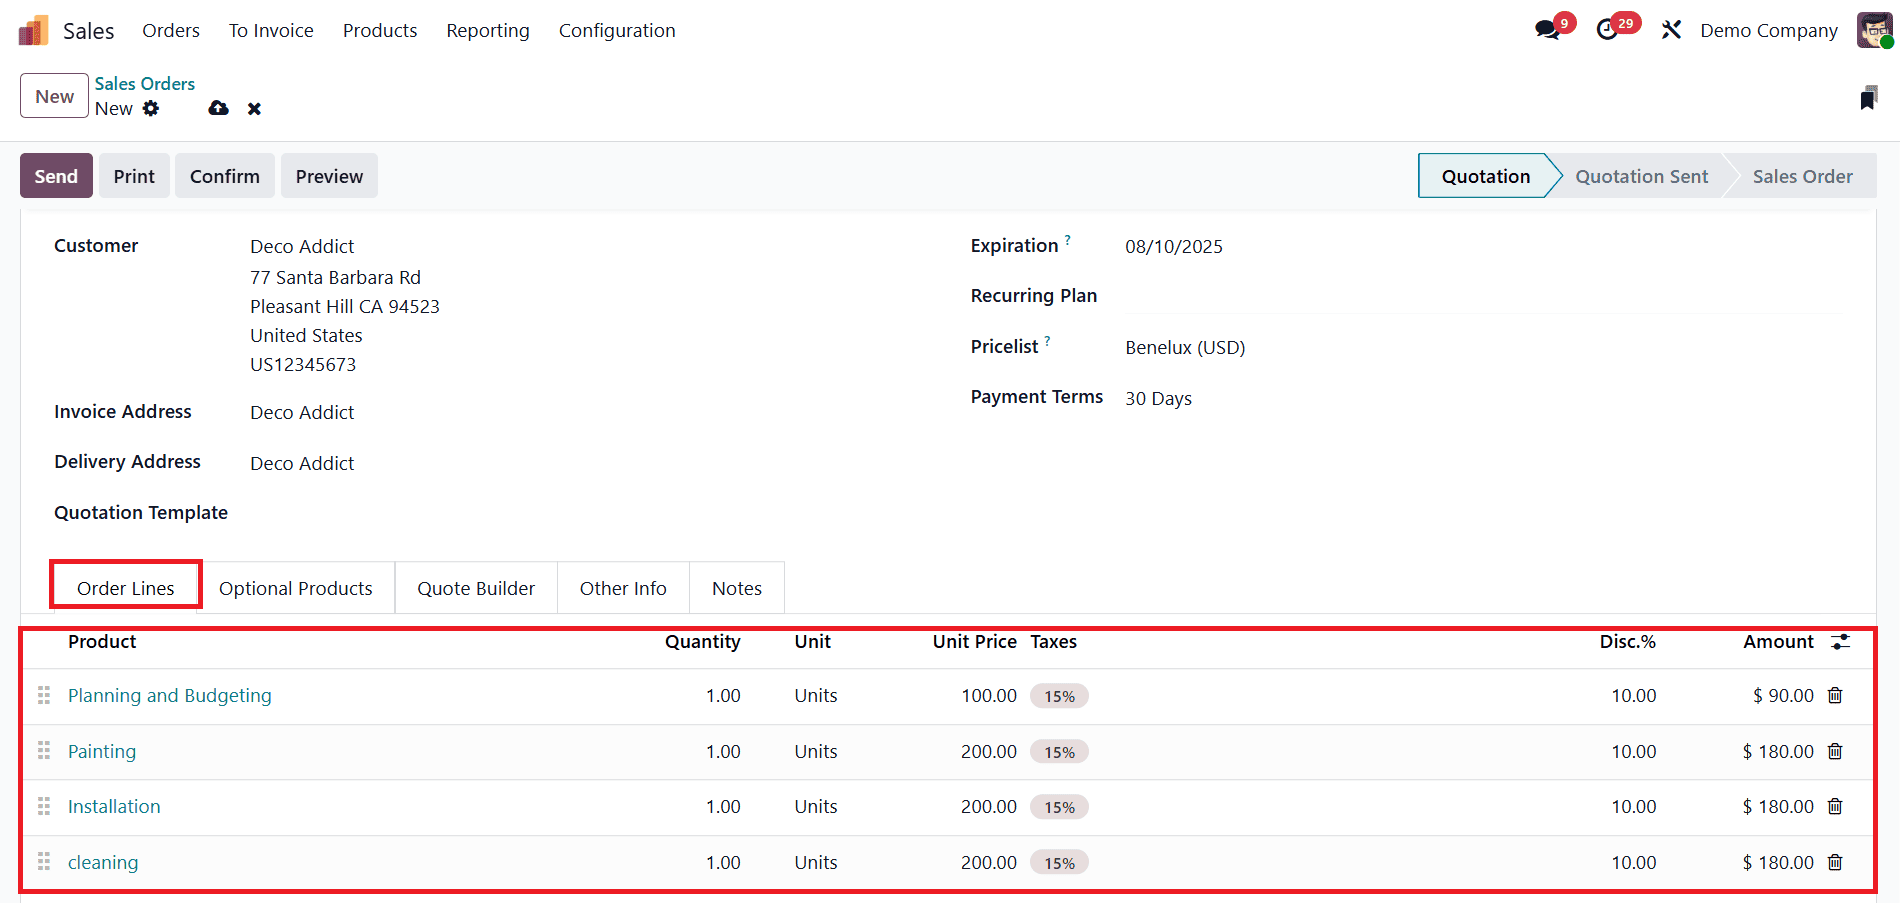Open the Sales app home icon
The width and height of the screenshot is (1900, 903).
point(33,31)
